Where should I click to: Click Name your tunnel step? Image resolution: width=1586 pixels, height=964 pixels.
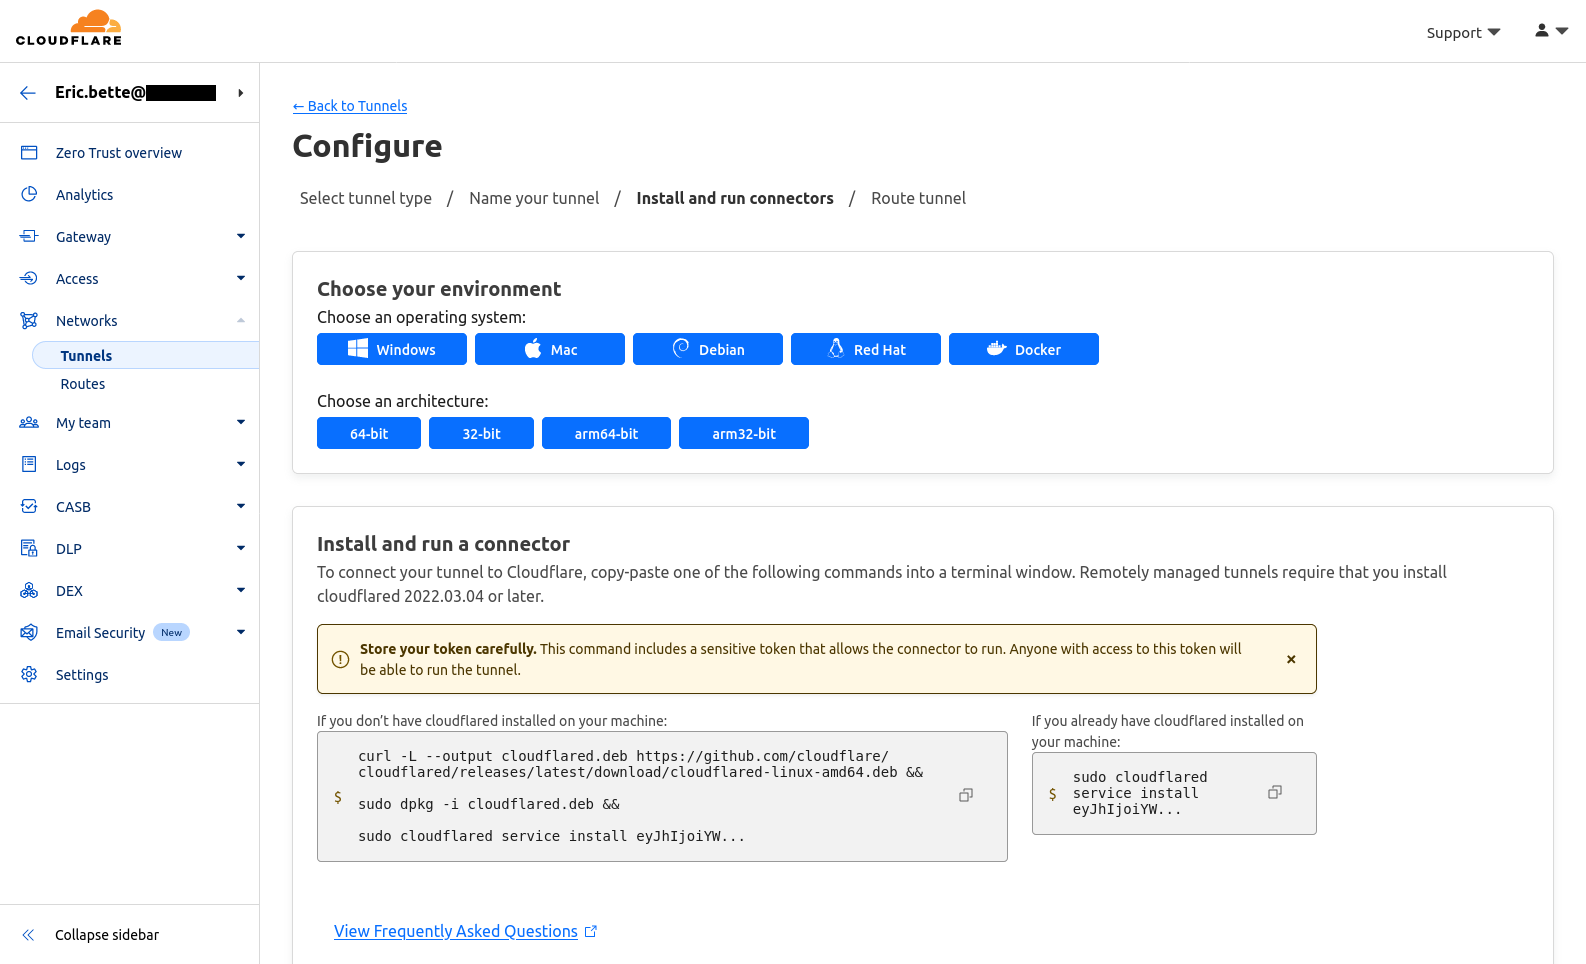[534, 198]
